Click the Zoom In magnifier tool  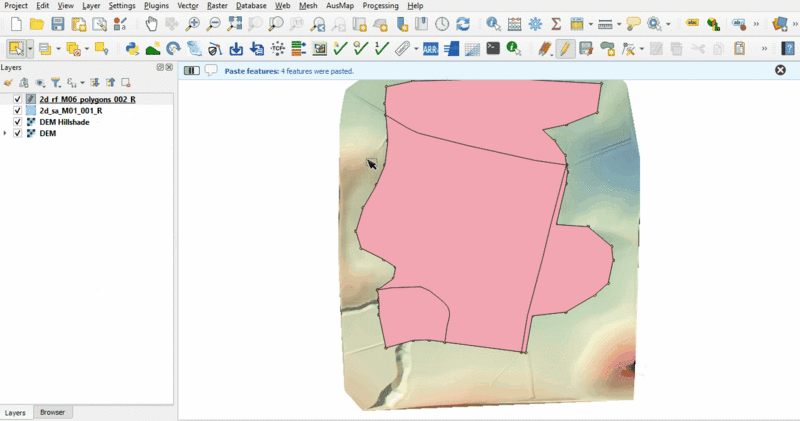pyautogui.click(x=192, y=24)
